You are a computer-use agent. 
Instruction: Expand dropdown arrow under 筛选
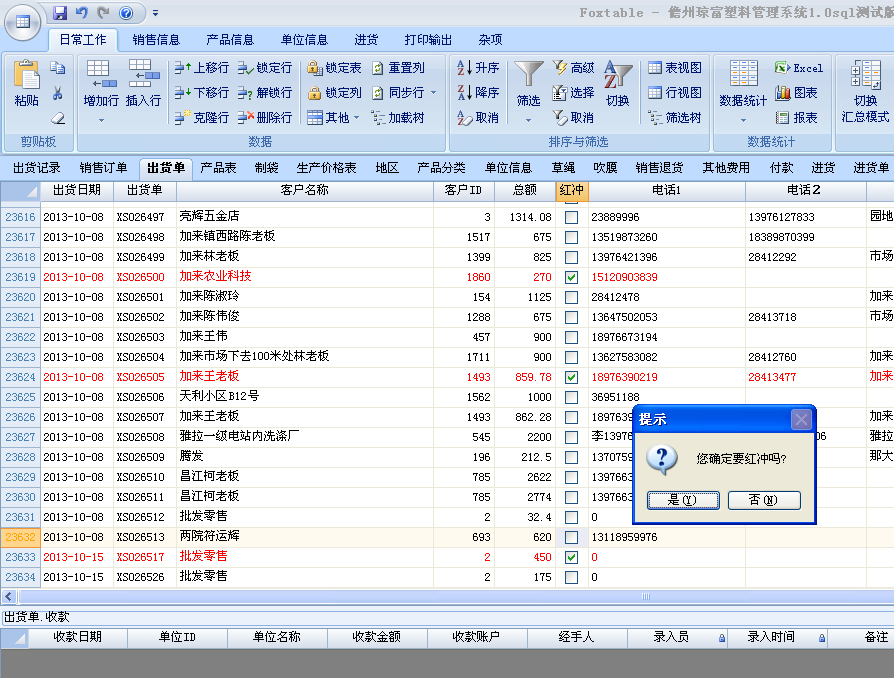point(528,120)
